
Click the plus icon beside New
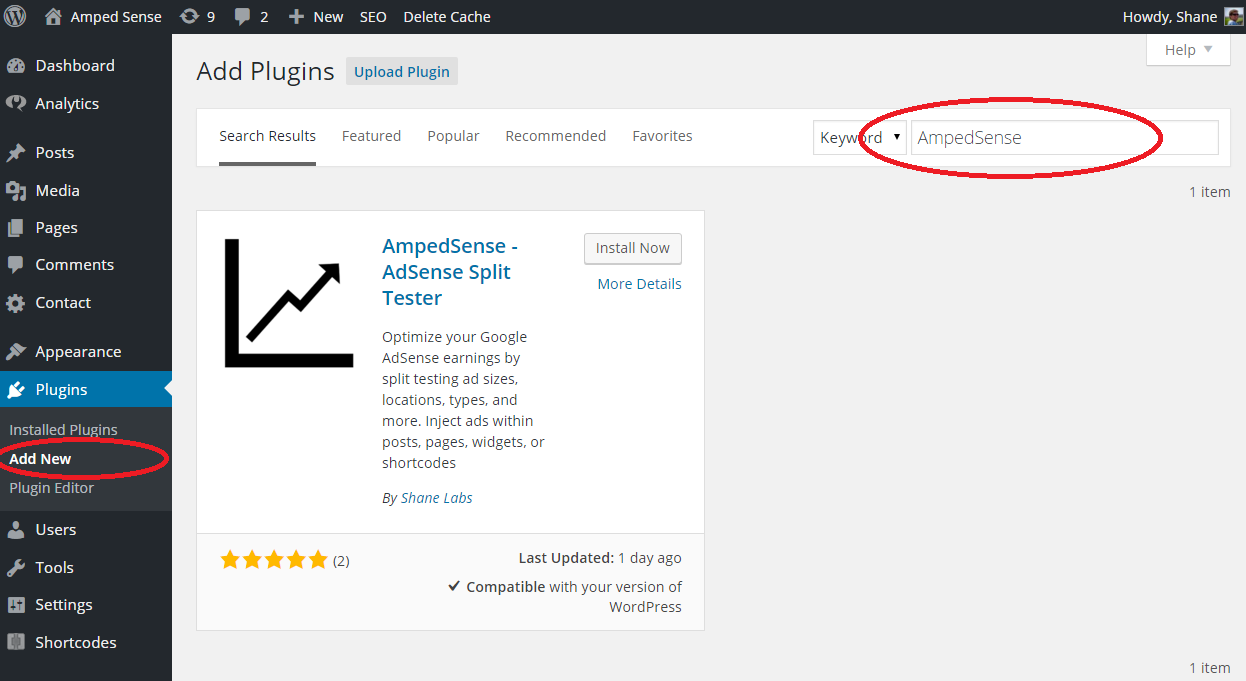click(x=296, y=17)
